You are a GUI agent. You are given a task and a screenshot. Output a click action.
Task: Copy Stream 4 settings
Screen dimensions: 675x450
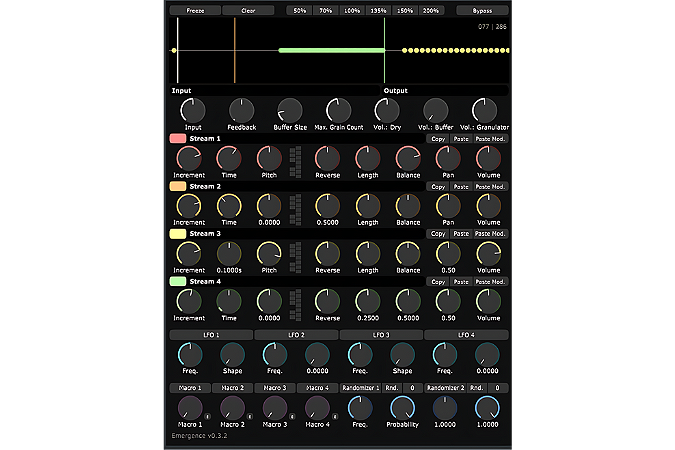tap(438, 282)
